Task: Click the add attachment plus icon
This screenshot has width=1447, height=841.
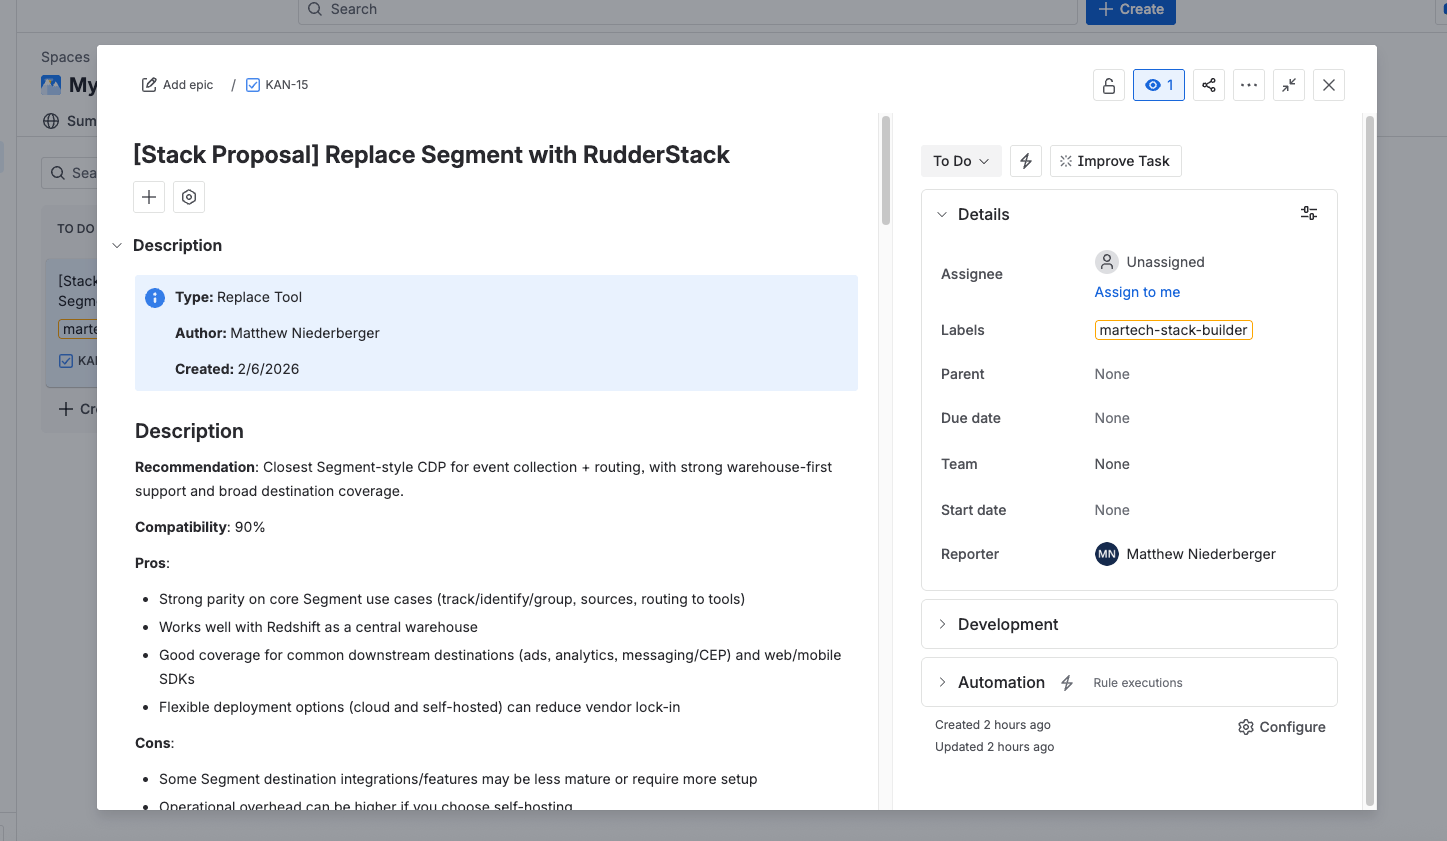Action: click(148, 197)
